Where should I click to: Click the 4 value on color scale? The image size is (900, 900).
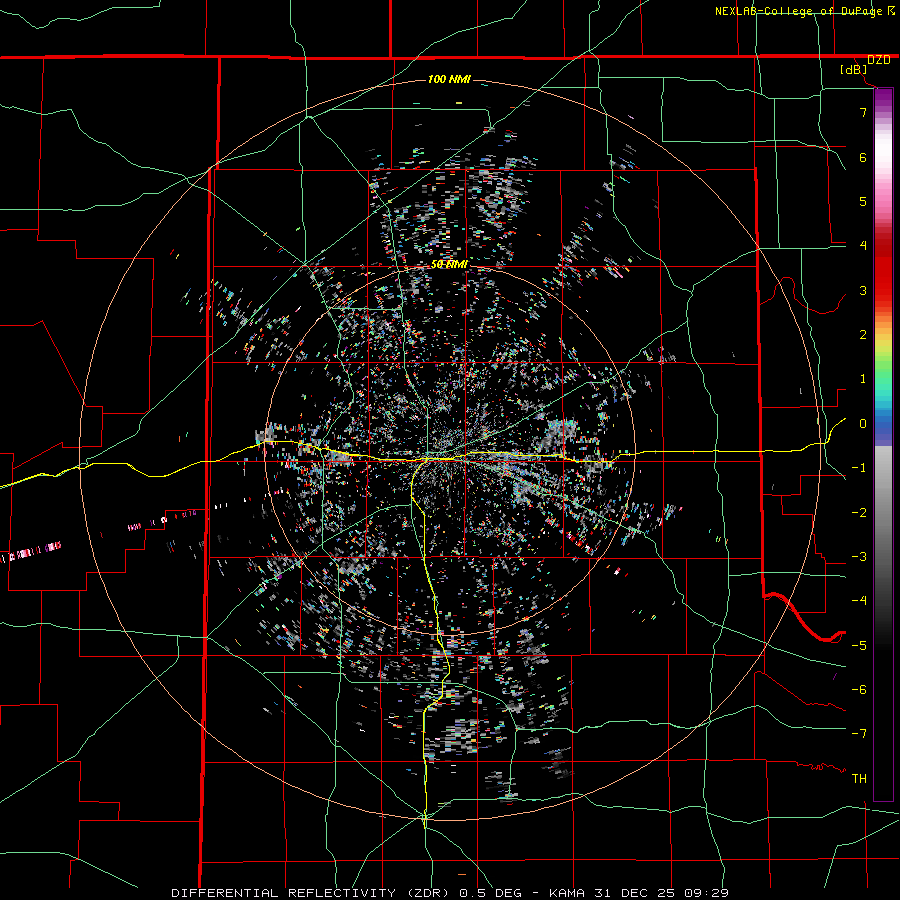point(863,246)
